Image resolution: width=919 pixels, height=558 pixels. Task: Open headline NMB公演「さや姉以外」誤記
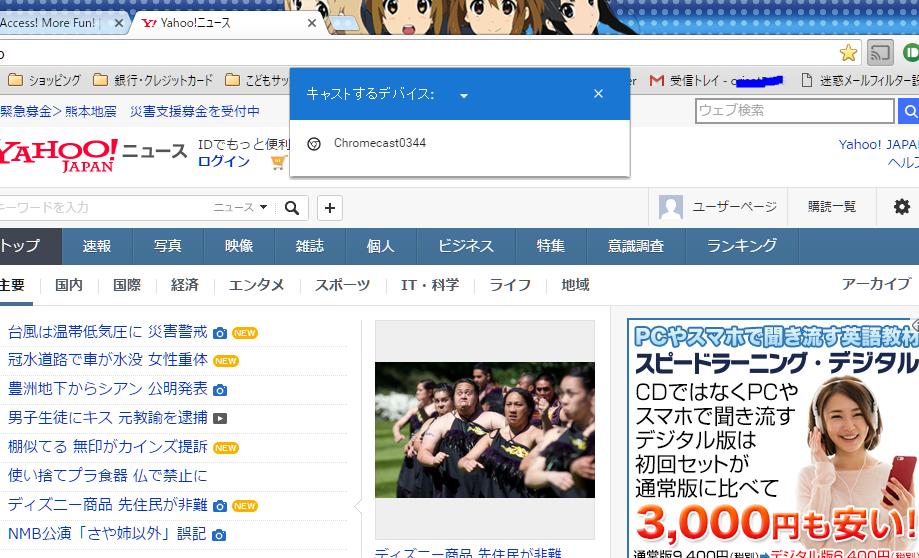(107, 533)
